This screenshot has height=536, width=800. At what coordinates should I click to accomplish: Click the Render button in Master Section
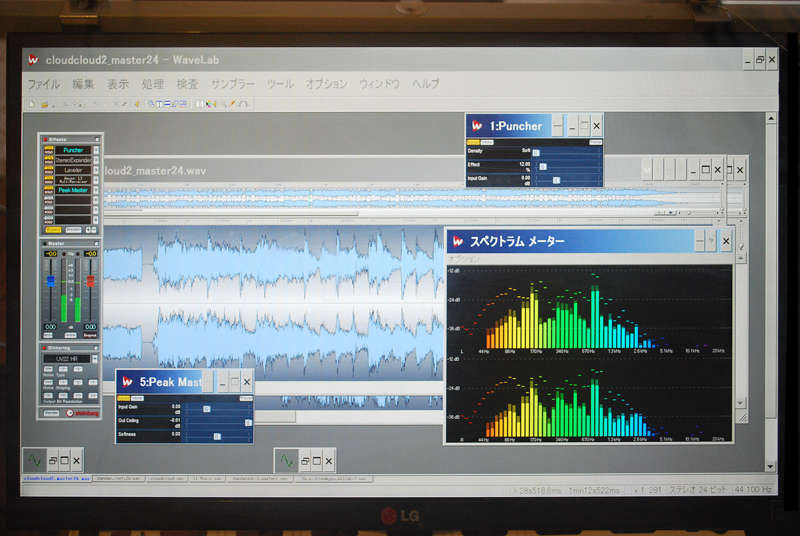point(52,413)
